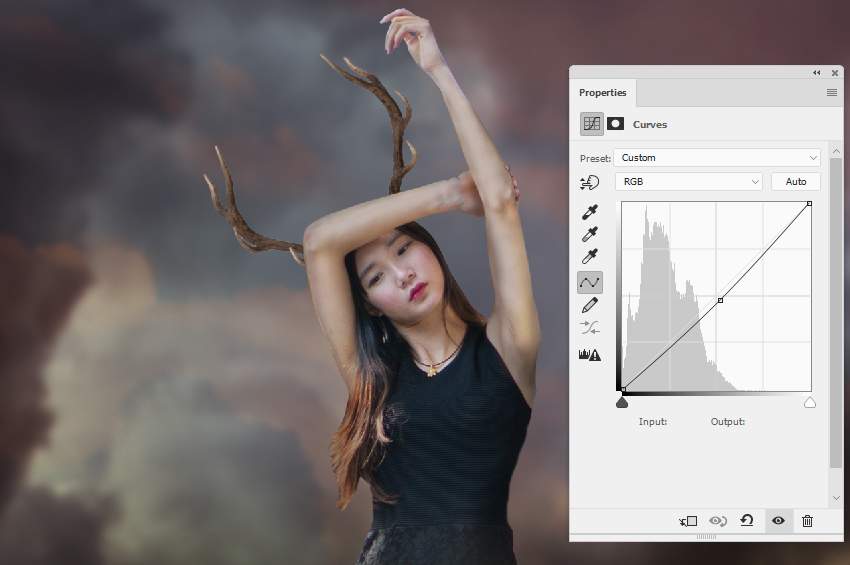Image resolution: width=850 pixels, height=565 pixels.
Task: Click the histogram warning recalculate icon
Action: tap(590, 355)
